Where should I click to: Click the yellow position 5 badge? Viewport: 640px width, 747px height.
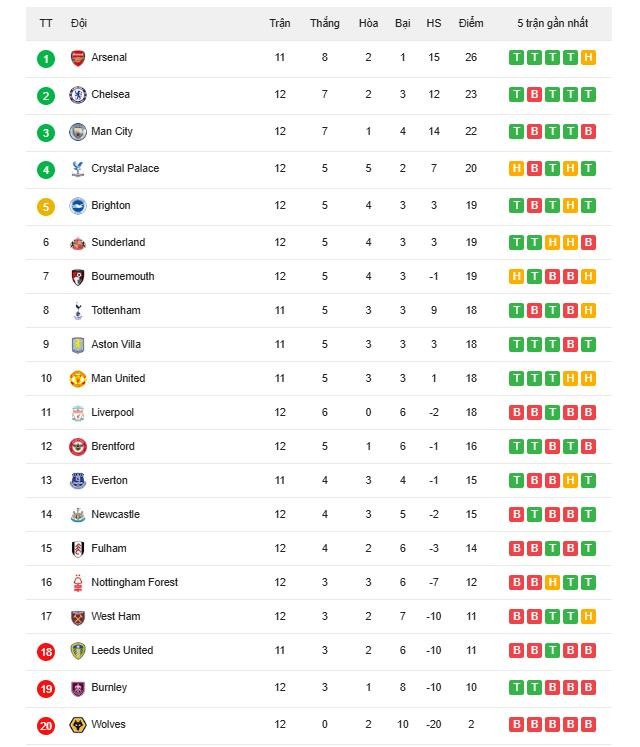point(46,207)
